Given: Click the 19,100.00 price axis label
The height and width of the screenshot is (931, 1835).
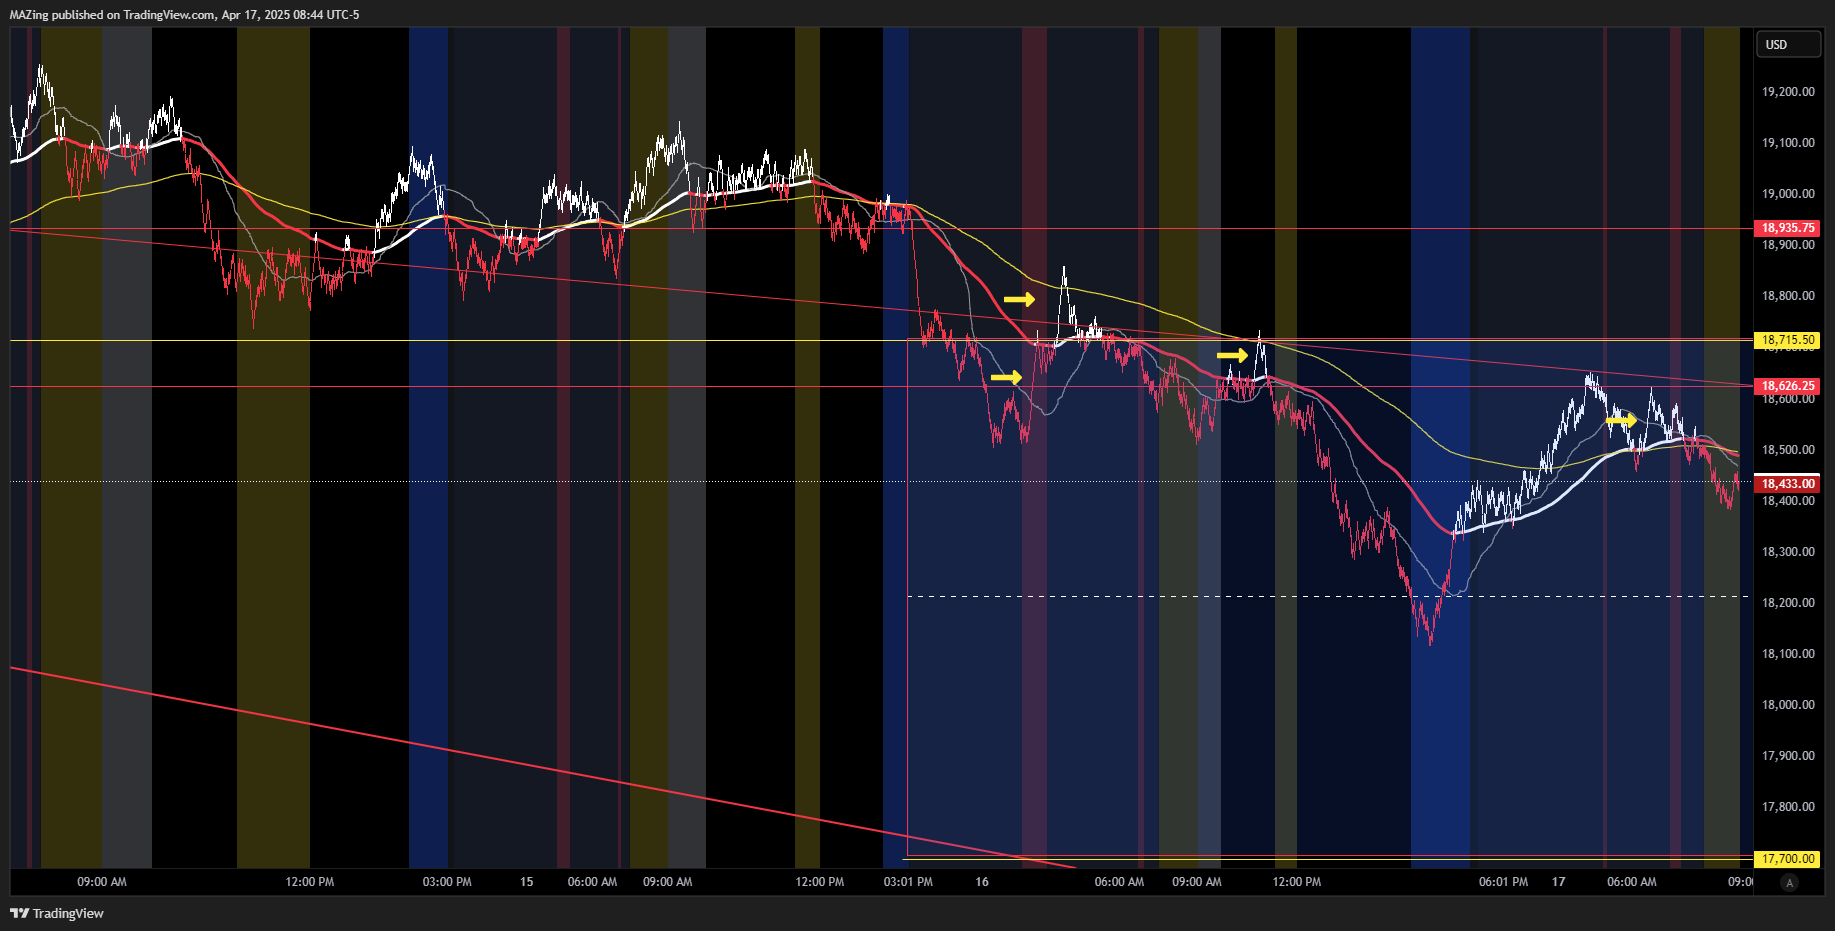Looking at the screenshot, I should pos(1788,143).
